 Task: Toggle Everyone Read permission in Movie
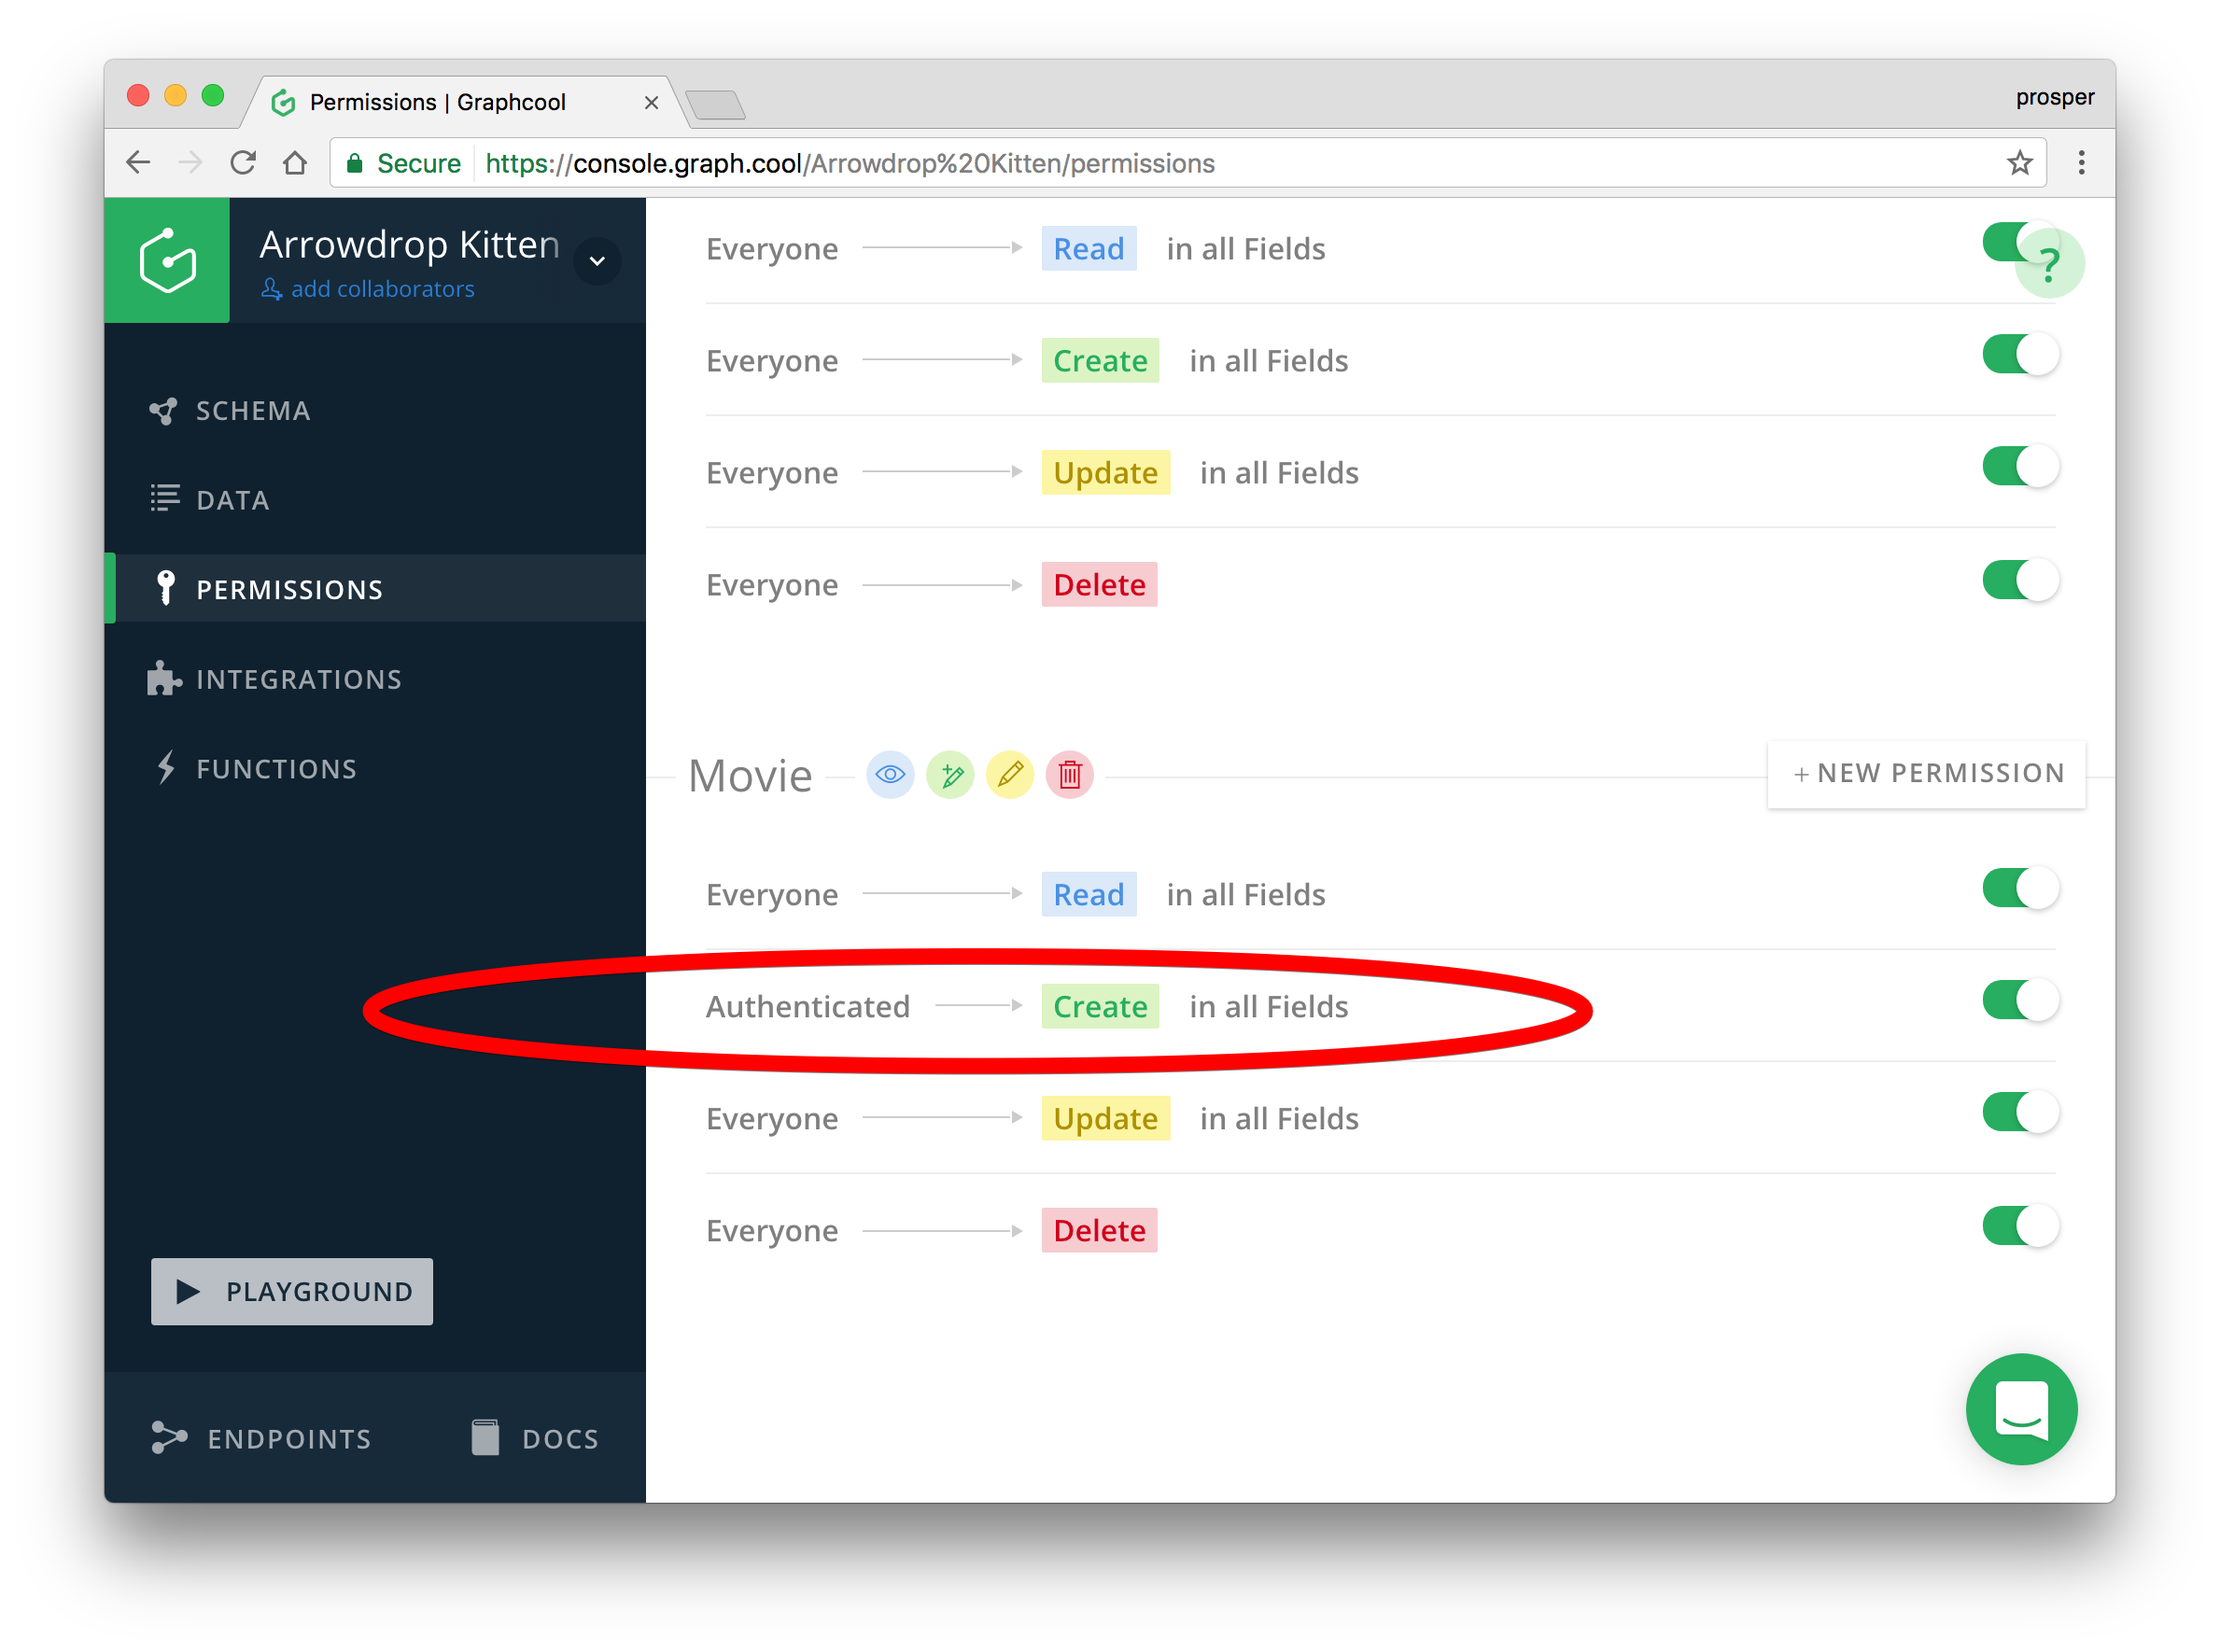point(2018,890)
